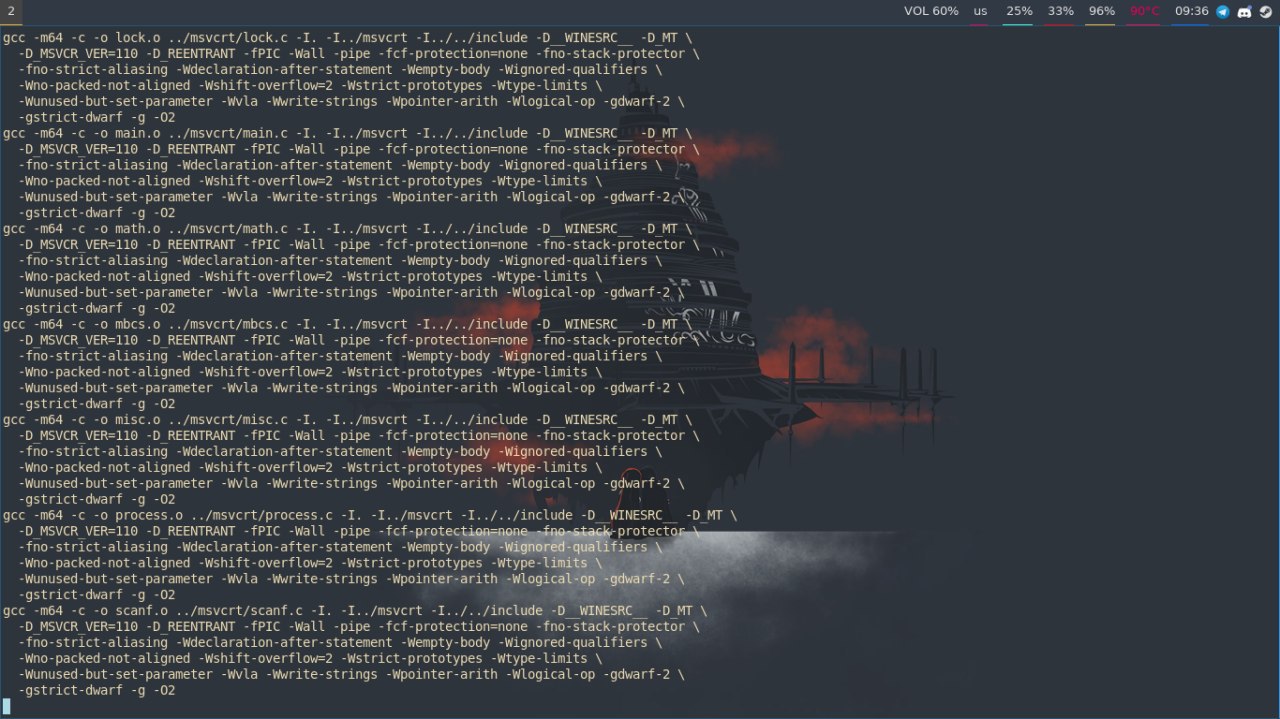Open the Discord tray icon
Image resolution: width=1280 pixels, height=719 pixels.
tap(1244, 12)
